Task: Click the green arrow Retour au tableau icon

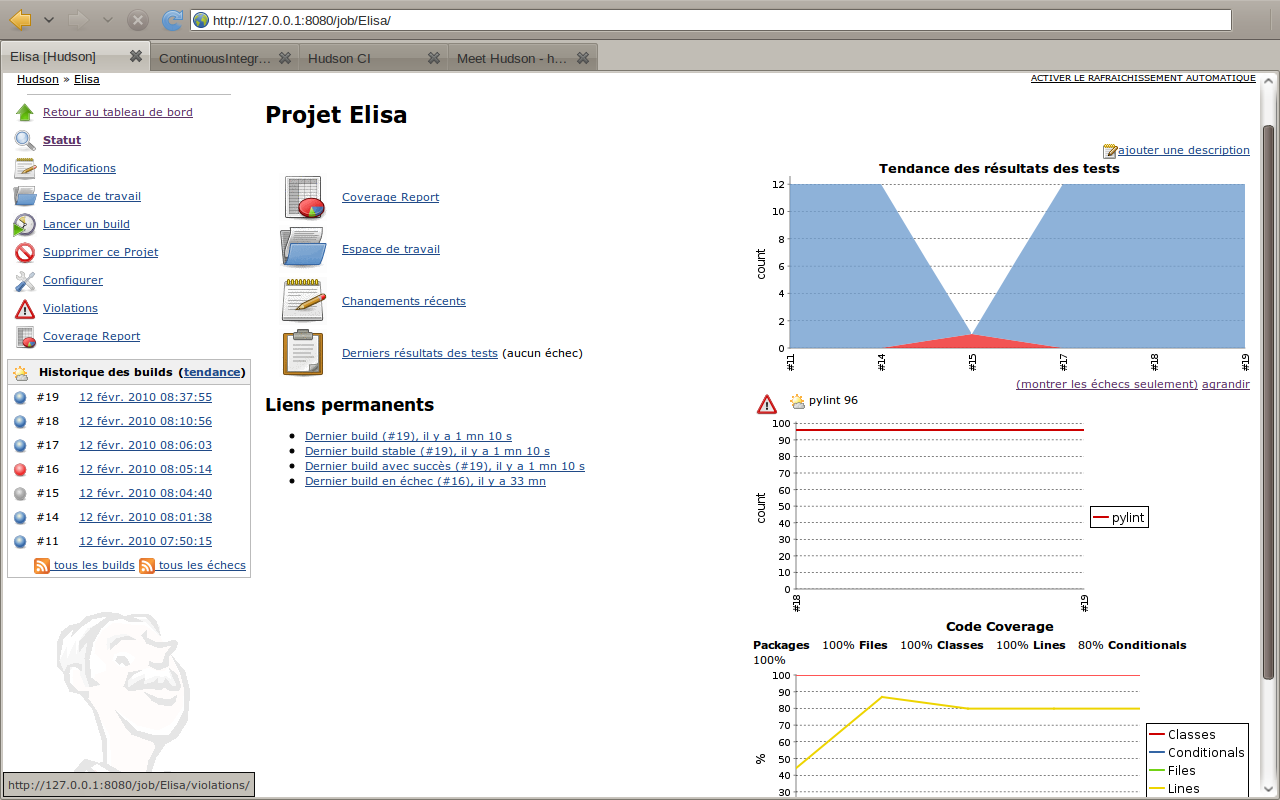Action: pyautogui.click(x=25, y=113)
